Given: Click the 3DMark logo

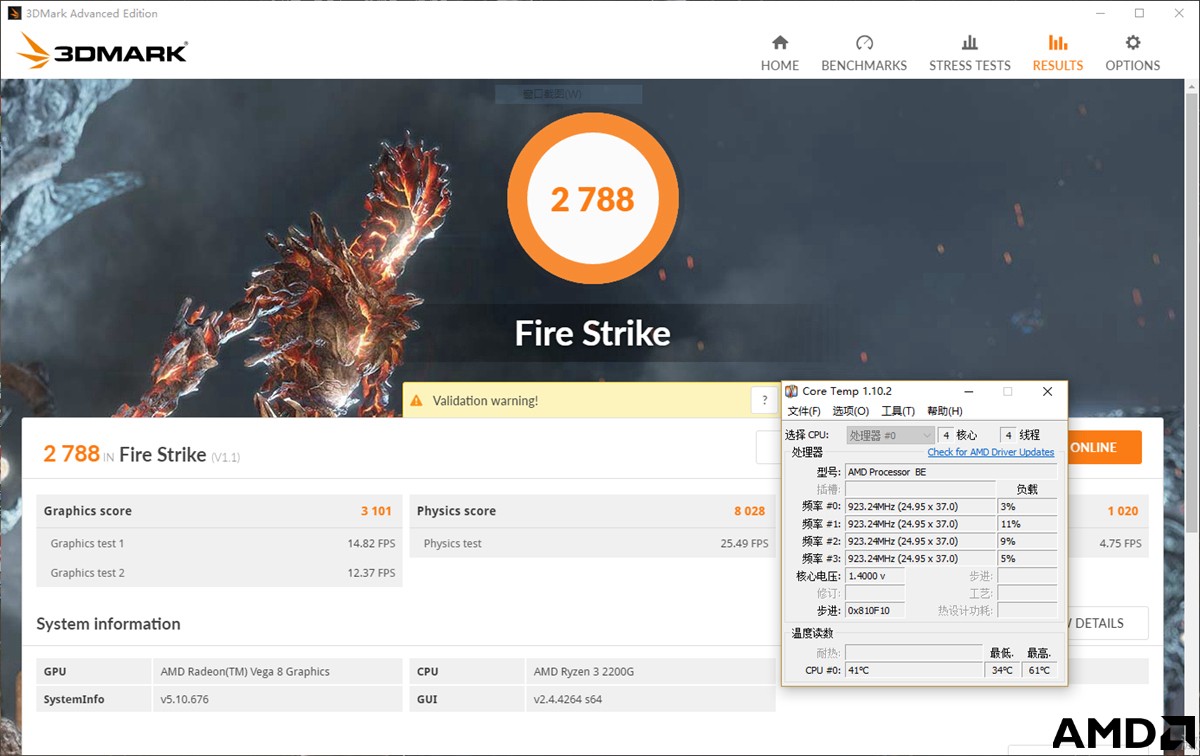Looking at the screenshot, I should pos(103,51).
